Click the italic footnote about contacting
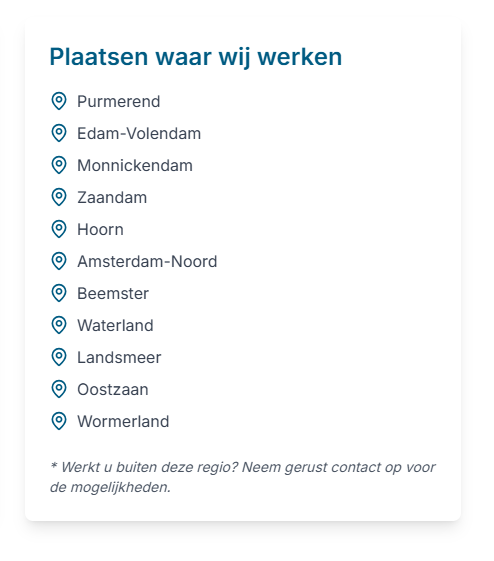 pyautogui.click(x=243, y=477)
